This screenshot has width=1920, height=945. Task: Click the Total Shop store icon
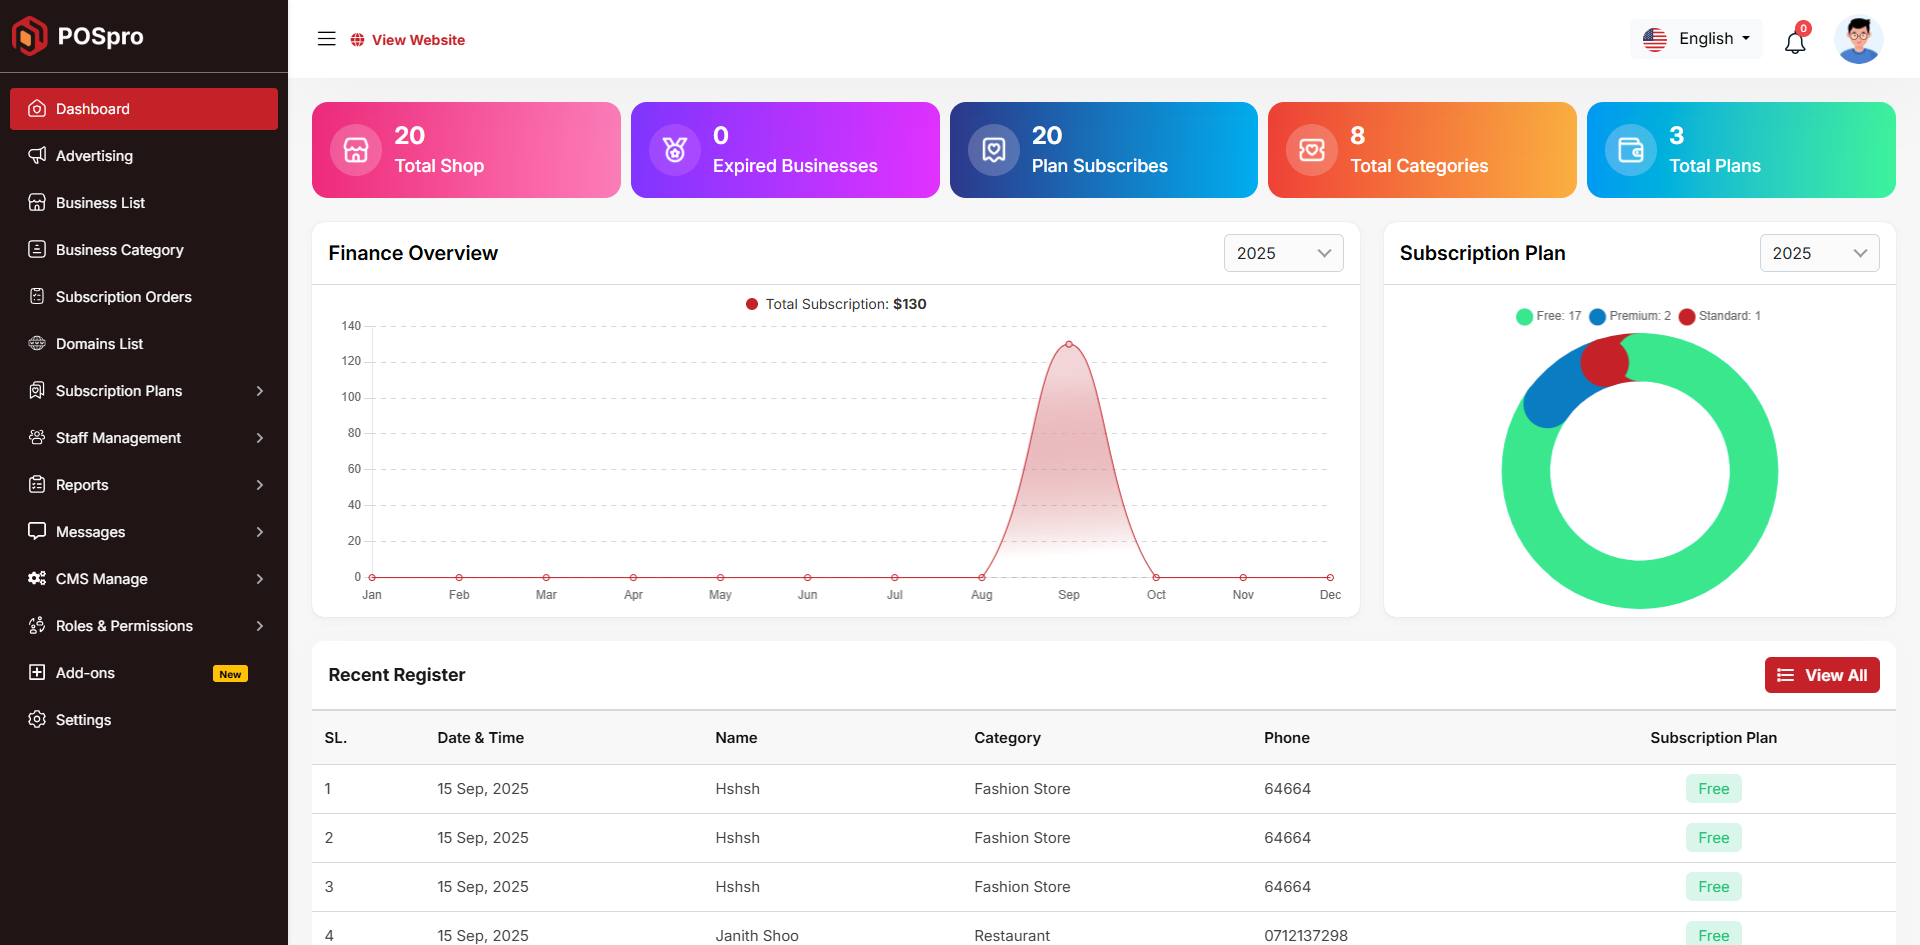(356, 150)
